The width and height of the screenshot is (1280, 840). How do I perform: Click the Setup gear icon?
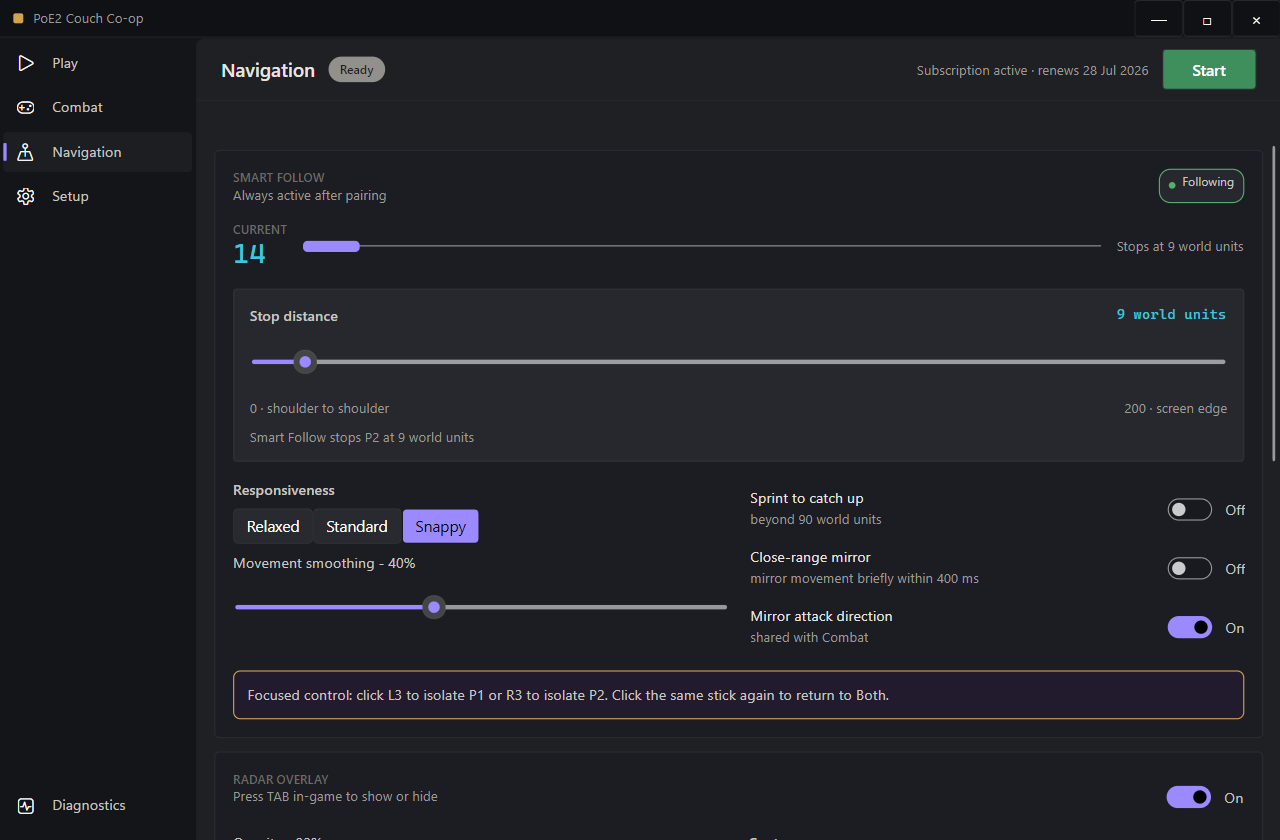tap(26, 196)
